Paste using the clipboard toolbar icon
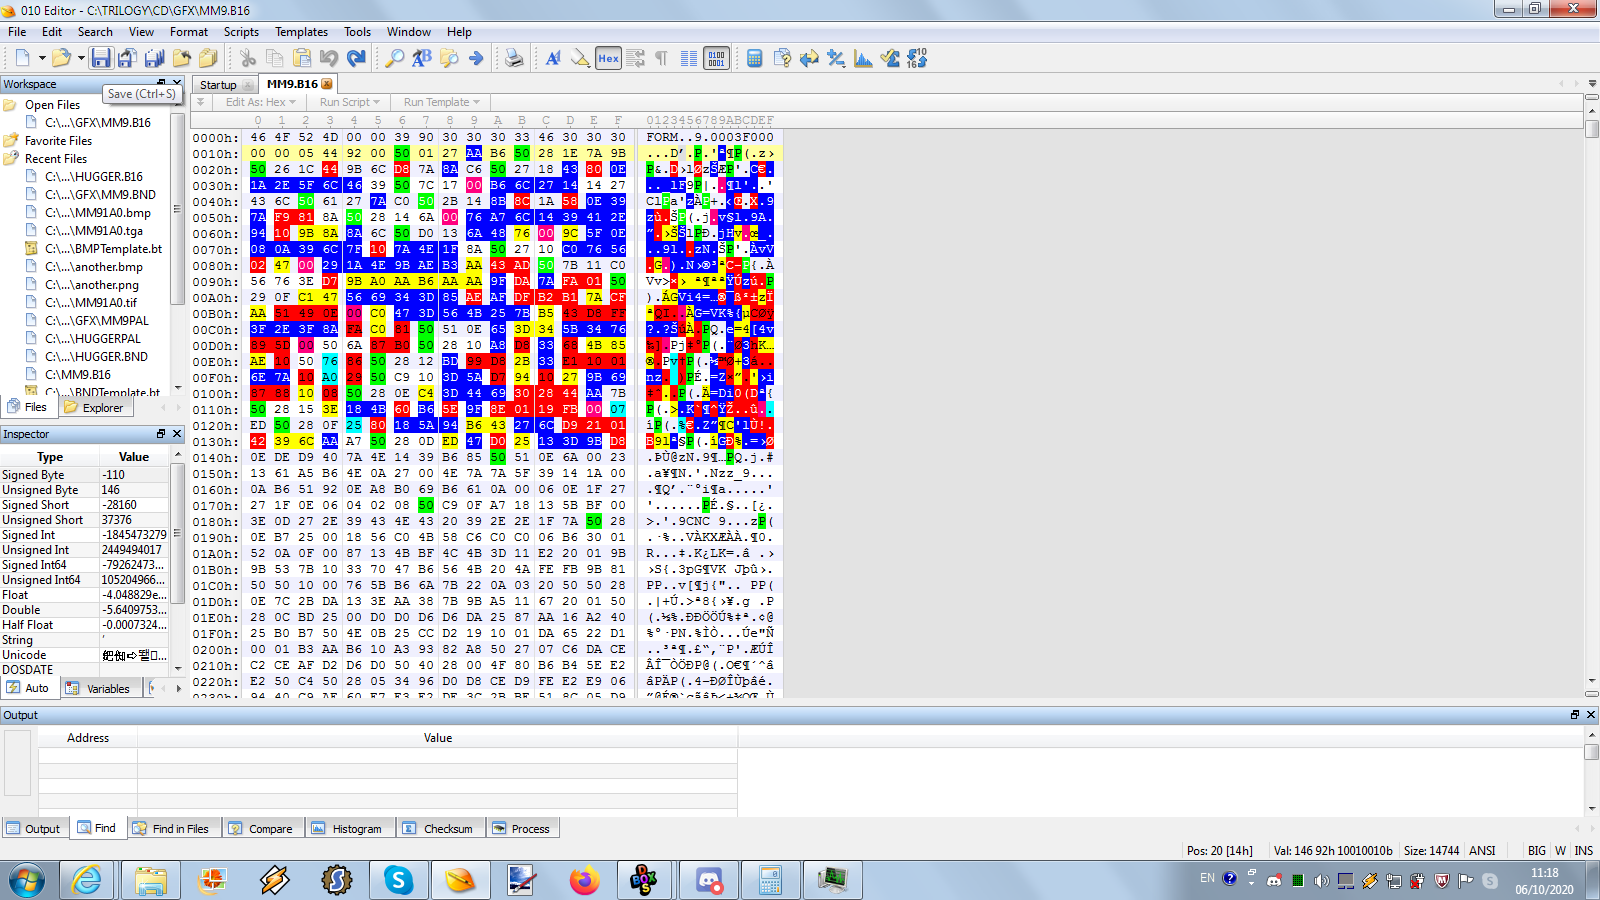This screenshot has height=900, width=1600. (x=302, y=58)
